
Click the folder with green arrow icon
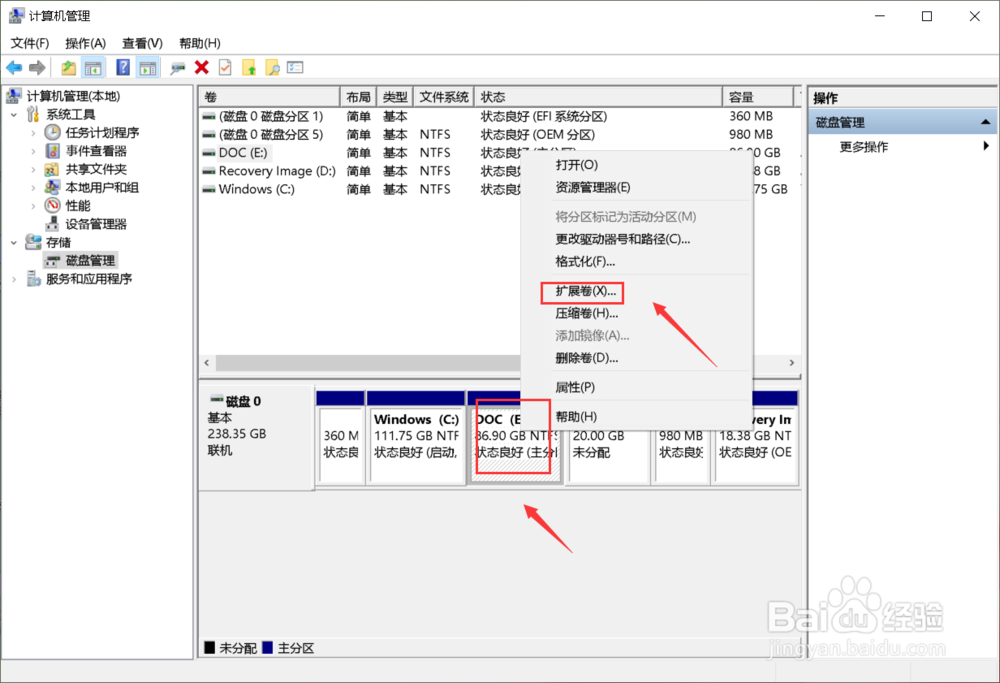click(x=249, y=68)
